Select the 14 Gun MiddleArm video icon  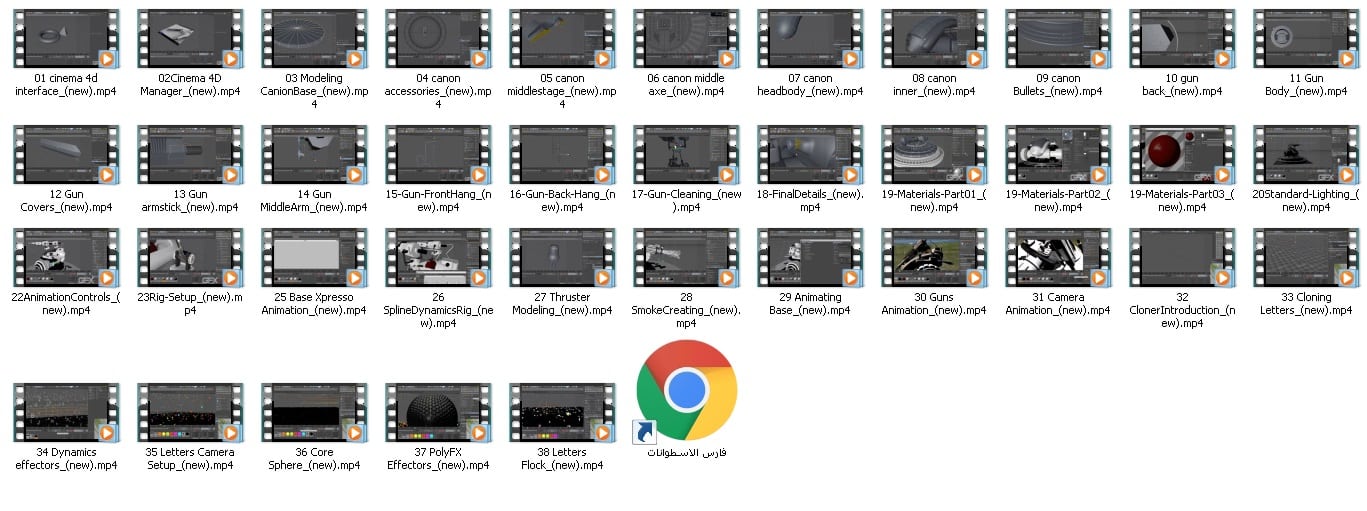[x=314, y=154]
